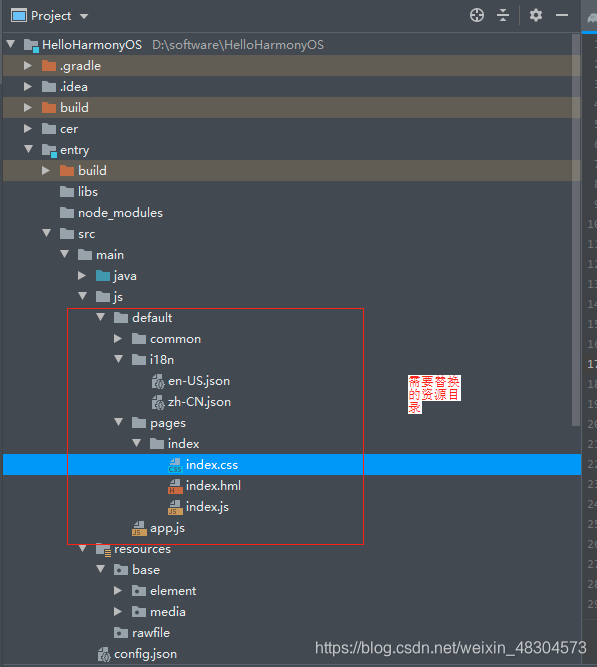Expand the .gradle folder arrow
The height and width of the screenshot is (667, 597).
coord(28,66)
